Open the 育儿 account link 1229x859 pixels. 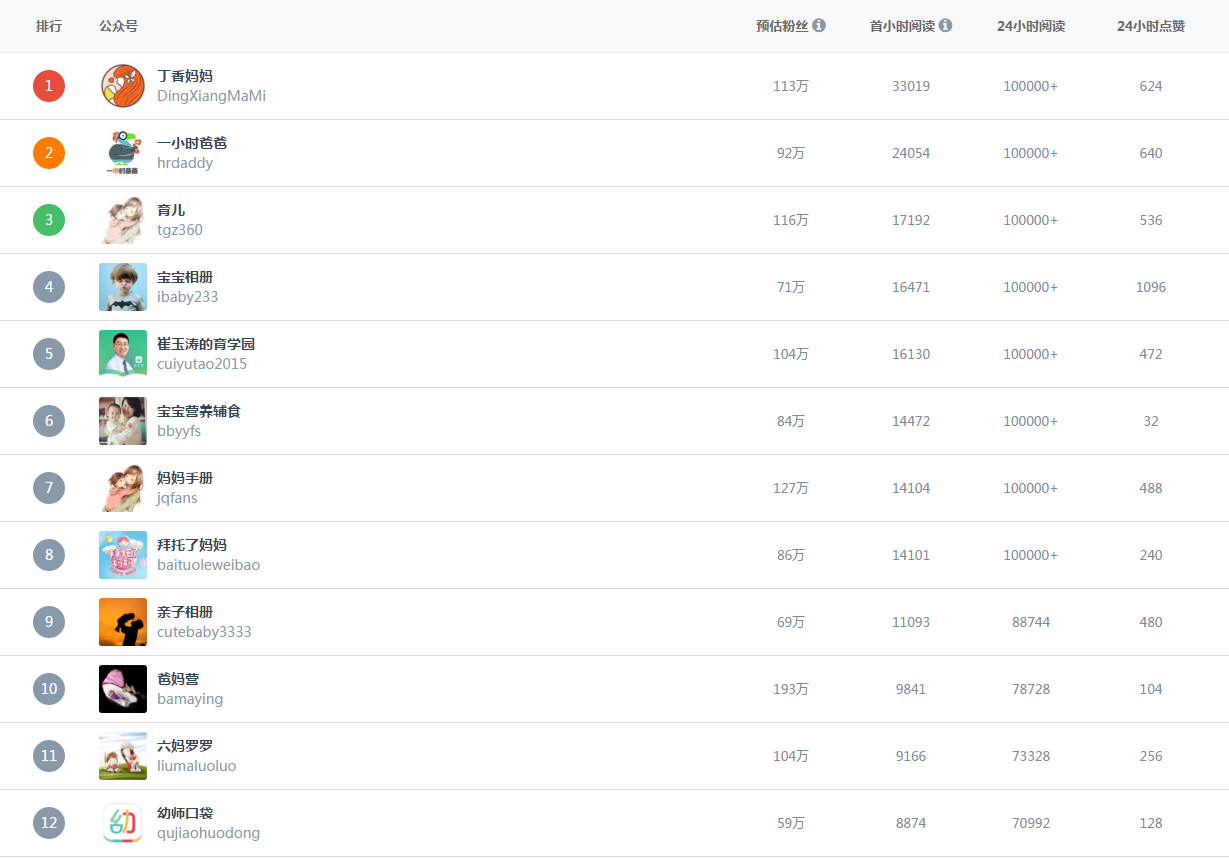pos(171,210)
